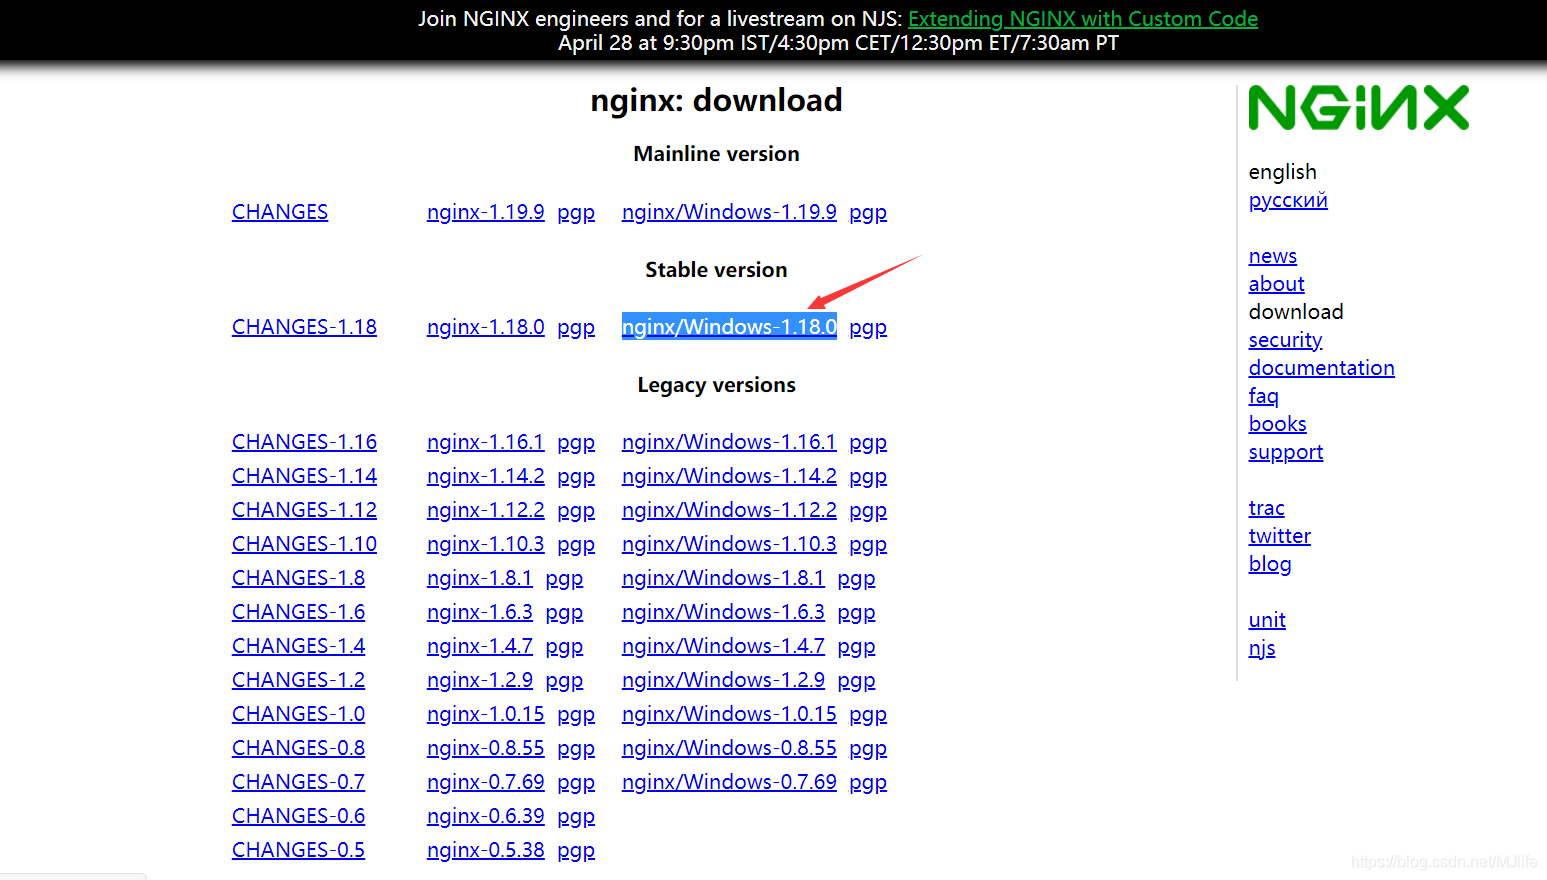This screenshot has width=1547, height=880.
Task: Download nginx/Windows-1.14.2
Action: (729, 476)
